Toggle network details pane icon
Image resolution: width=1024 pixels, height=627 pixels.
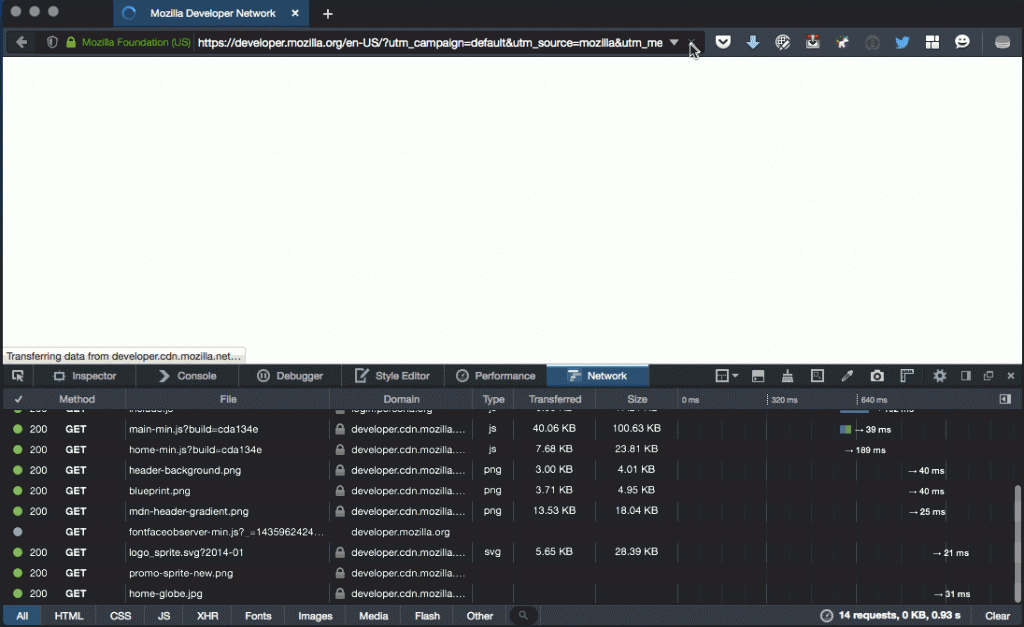click(1005, 399)
